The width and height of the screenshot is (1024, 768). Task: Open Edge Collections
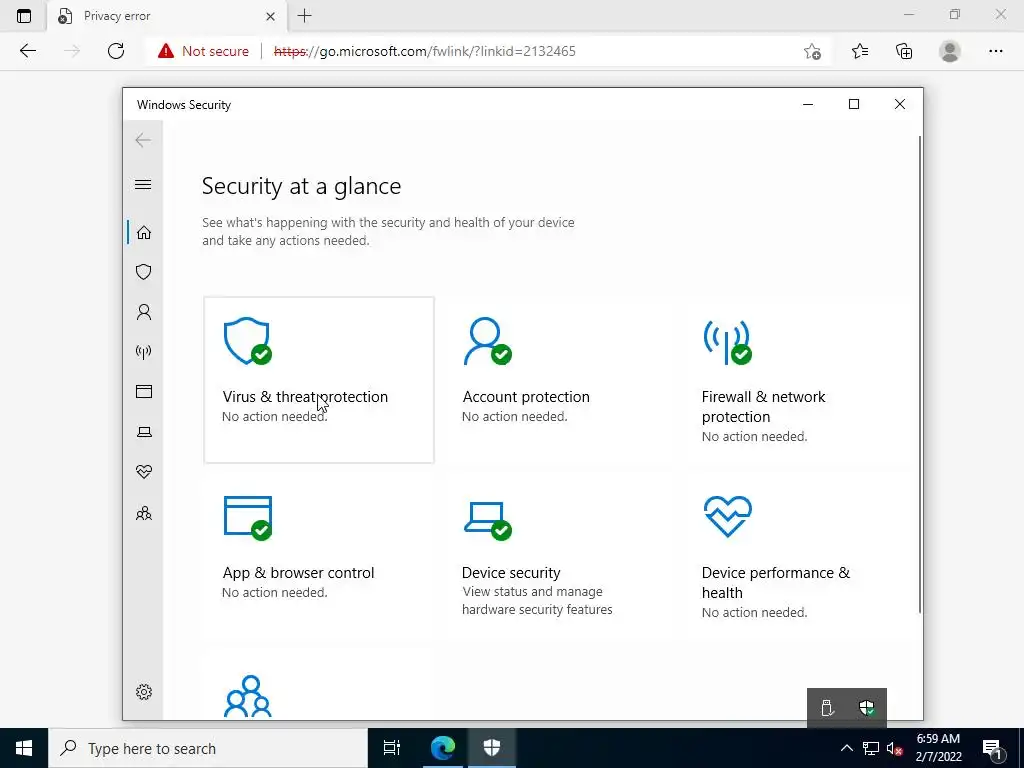[904, 51]
